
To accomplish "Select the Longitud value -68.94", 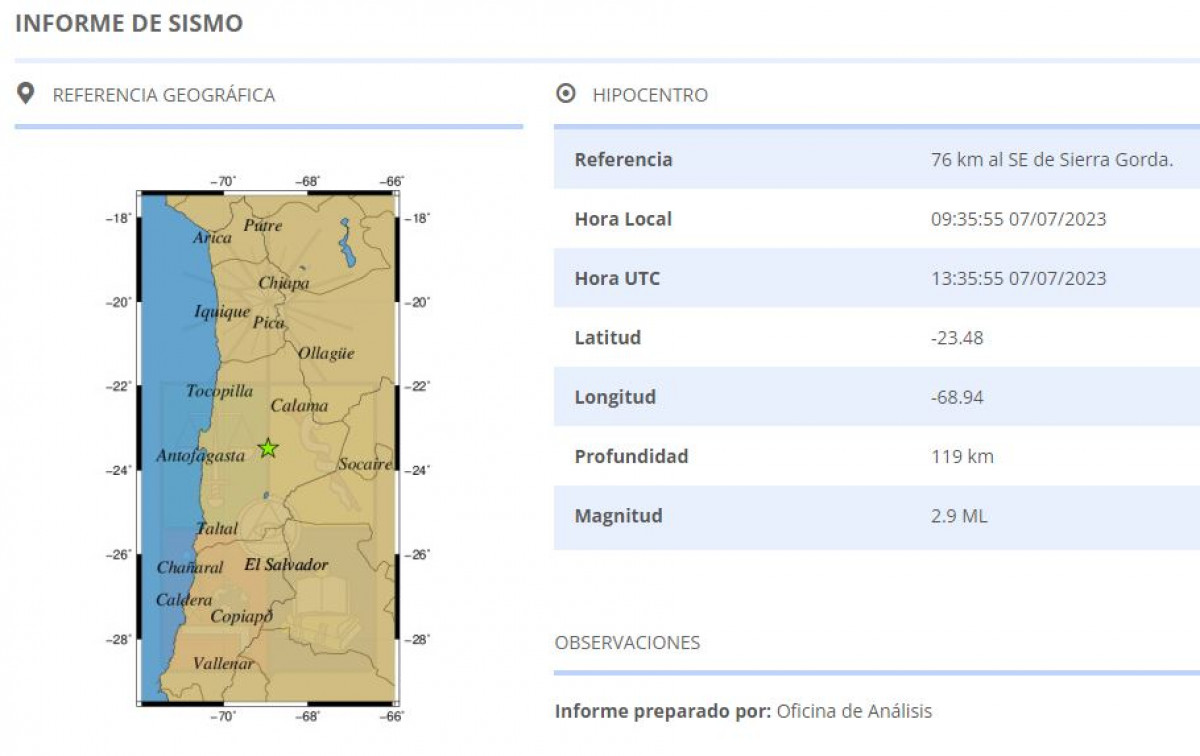I will tap(957, 397).
